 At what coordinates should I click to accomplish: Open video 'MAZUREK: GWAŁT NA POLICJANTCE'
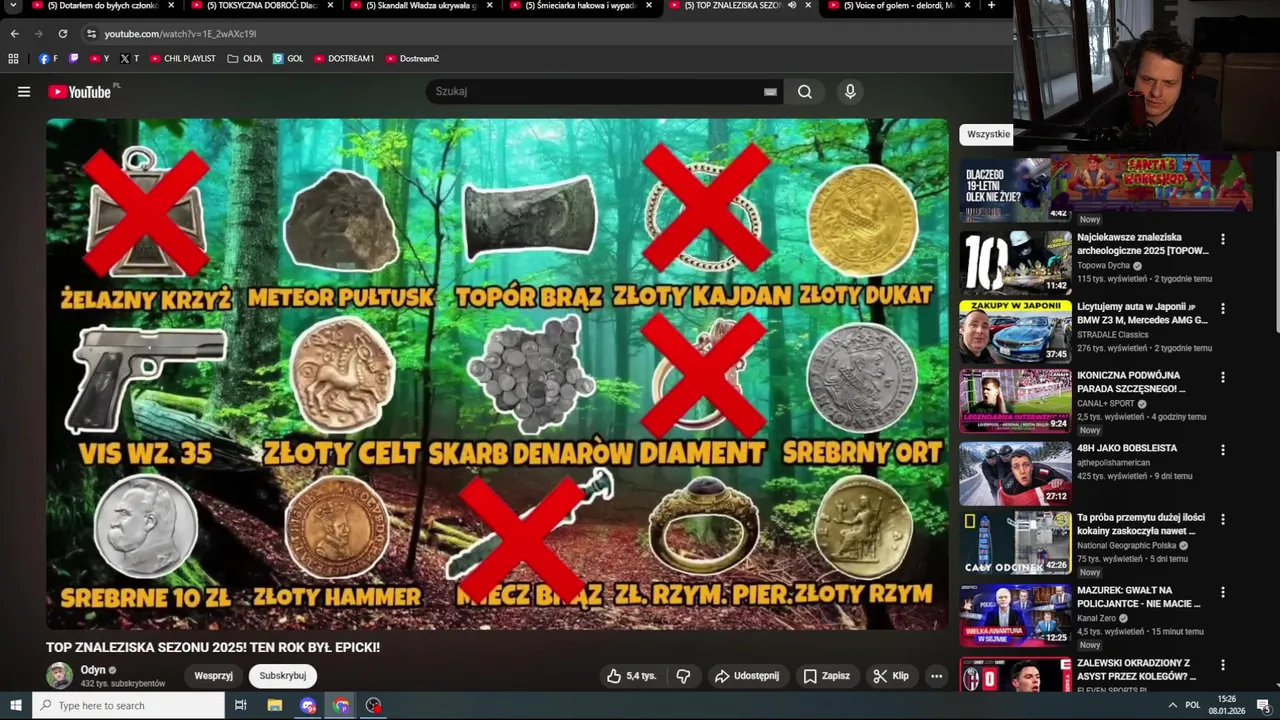[1138, 597]
